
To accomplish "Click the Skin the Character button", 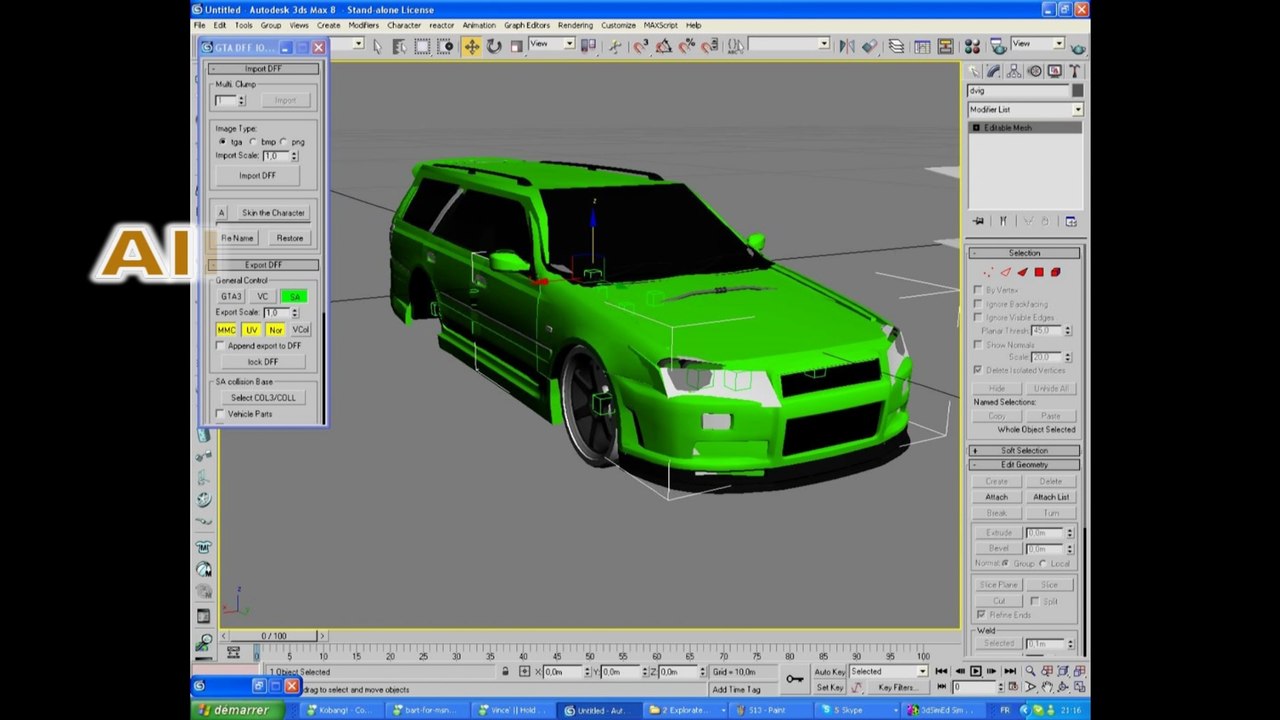I will (x=273, y=213).
